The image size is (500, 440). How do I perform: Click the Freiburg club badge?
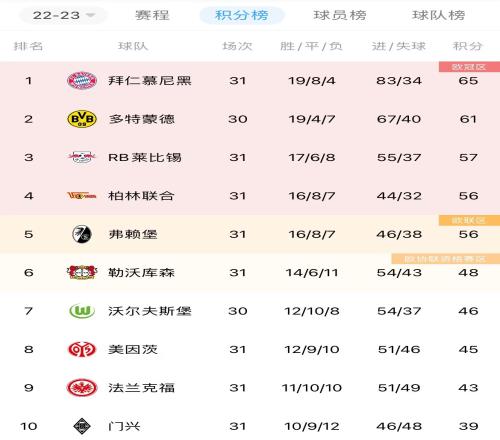coord(82,234)
